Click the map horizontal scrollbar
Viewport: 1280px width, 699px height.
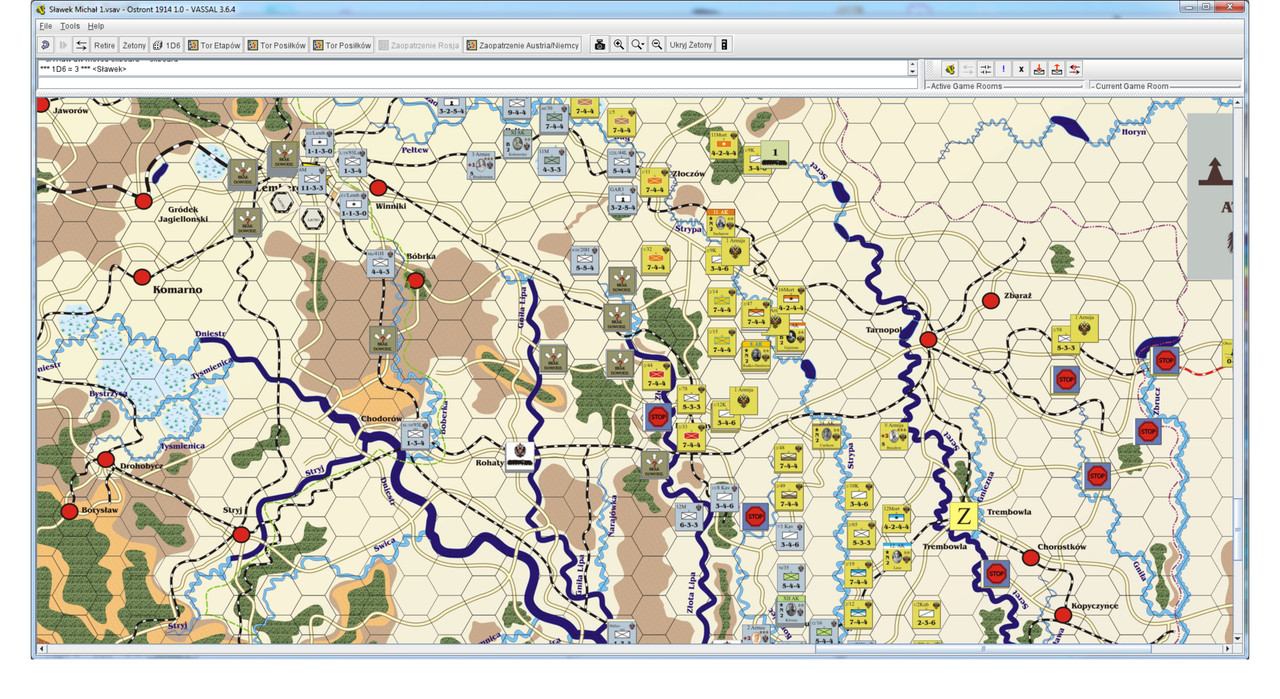pyautogui.click(x=636, y=649)
